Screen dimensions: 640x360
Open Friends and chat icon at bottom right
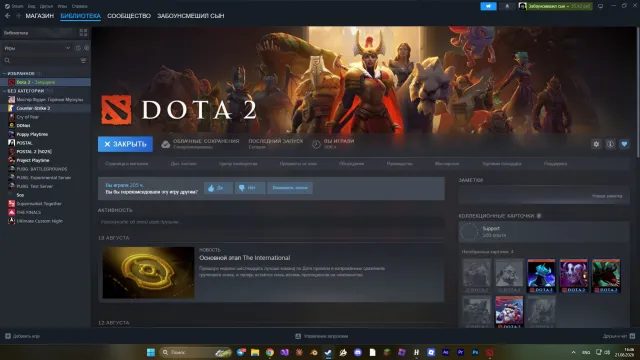click(632, 336)
